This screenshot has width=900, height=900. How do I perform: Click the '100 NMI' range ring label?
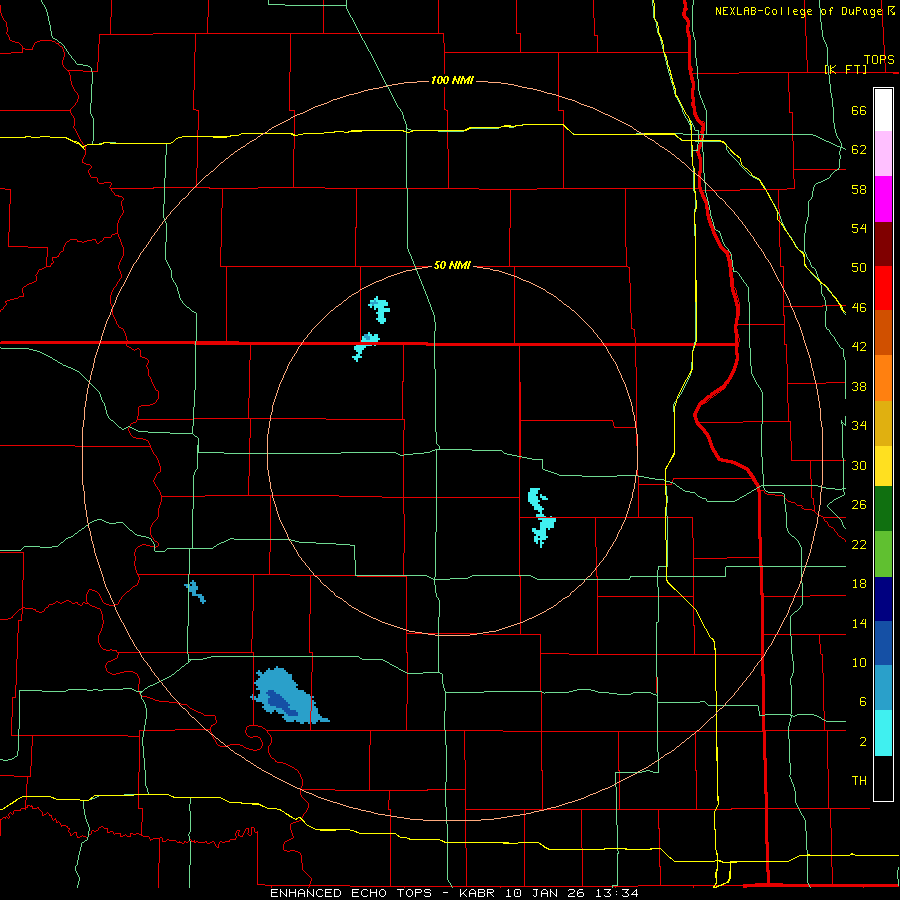452,80
